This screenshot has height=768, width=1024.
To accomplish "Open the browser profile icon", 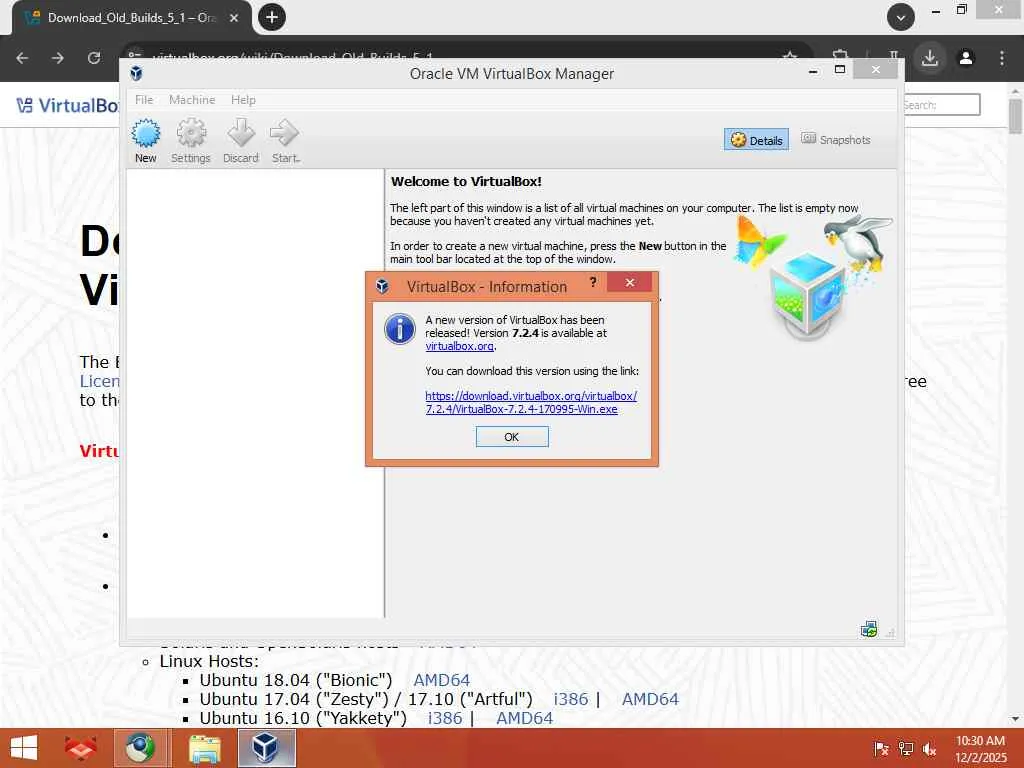I will [966, 58].
